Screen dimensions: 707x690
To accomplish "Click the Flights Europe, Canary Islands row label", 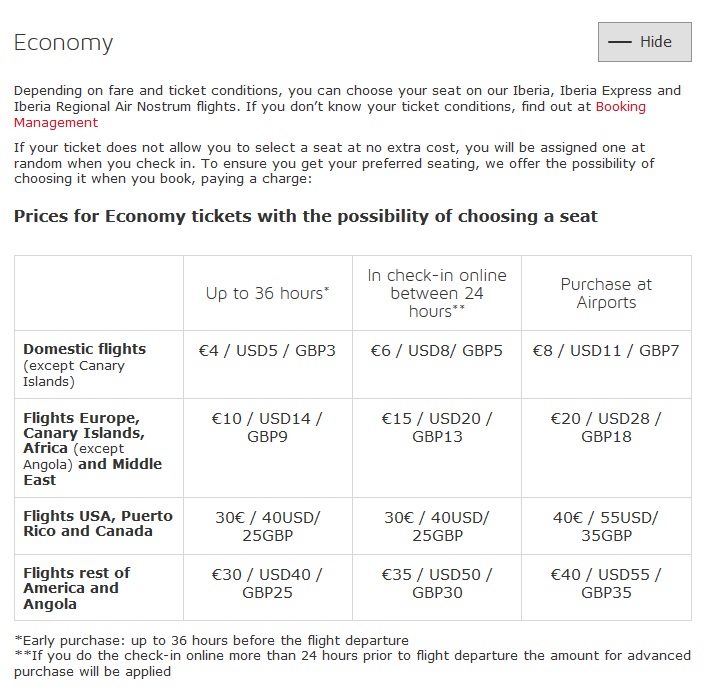I will [92, 449].
